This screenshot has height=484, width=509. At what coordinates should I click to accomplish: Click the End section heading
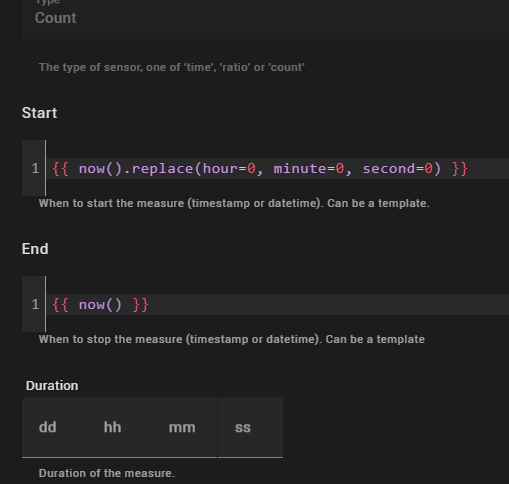click(x=35, y=249)
